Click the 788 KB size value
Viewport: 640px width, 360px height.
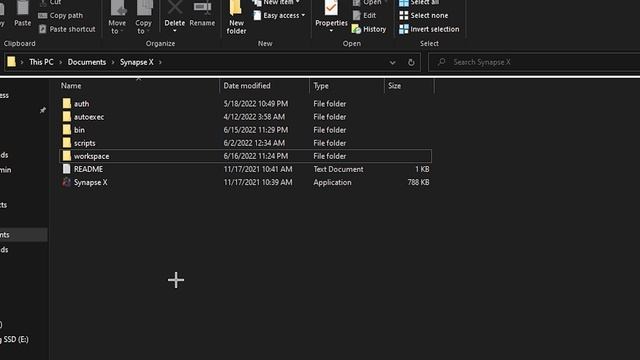[418, 182]
